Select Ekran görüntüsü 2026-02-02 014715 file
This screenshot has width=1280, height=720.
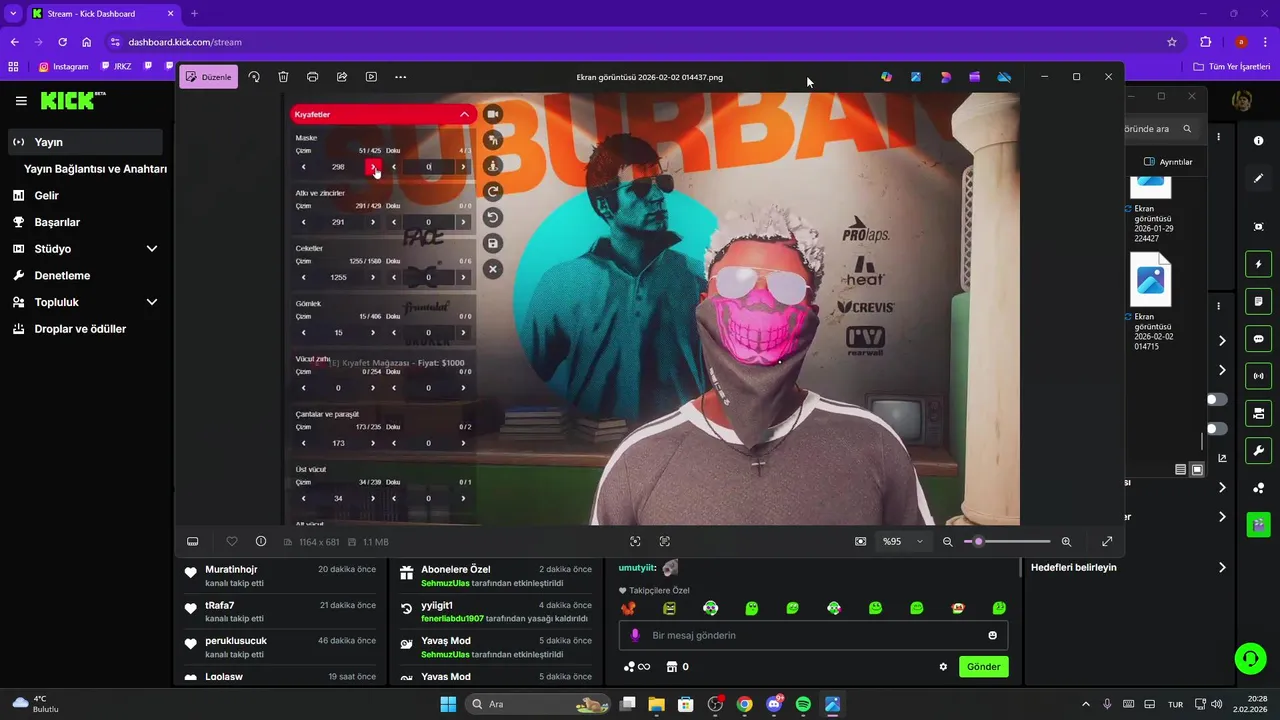[1151, 300]
